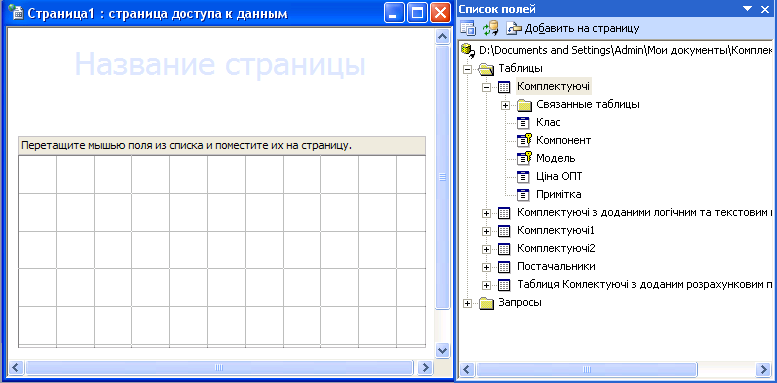Click the Компонент key field icon
Image resolution: width=777 pixels, height=383 pixels.
point(524,141)
